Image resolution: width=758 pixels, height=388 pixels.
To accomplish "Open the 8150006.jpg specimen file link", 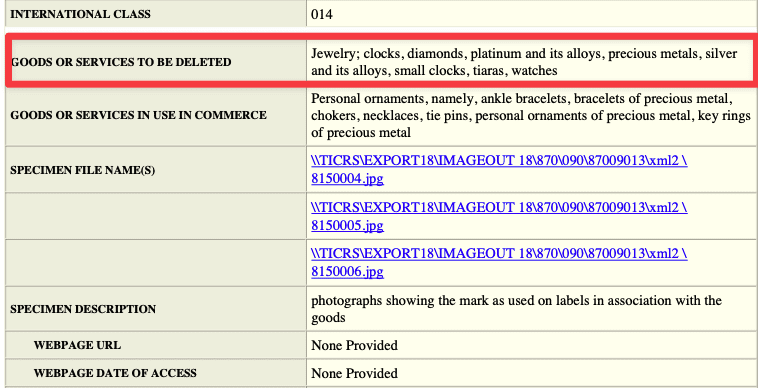I will click(x=499, y=262).
